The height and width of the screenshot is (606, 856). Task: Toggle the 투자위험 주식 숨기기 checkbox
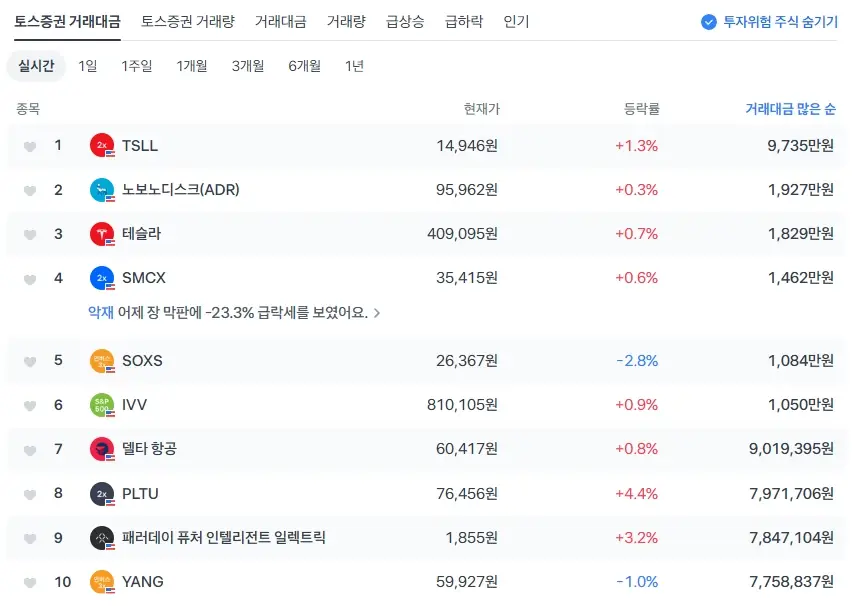[x=709, y=22]
